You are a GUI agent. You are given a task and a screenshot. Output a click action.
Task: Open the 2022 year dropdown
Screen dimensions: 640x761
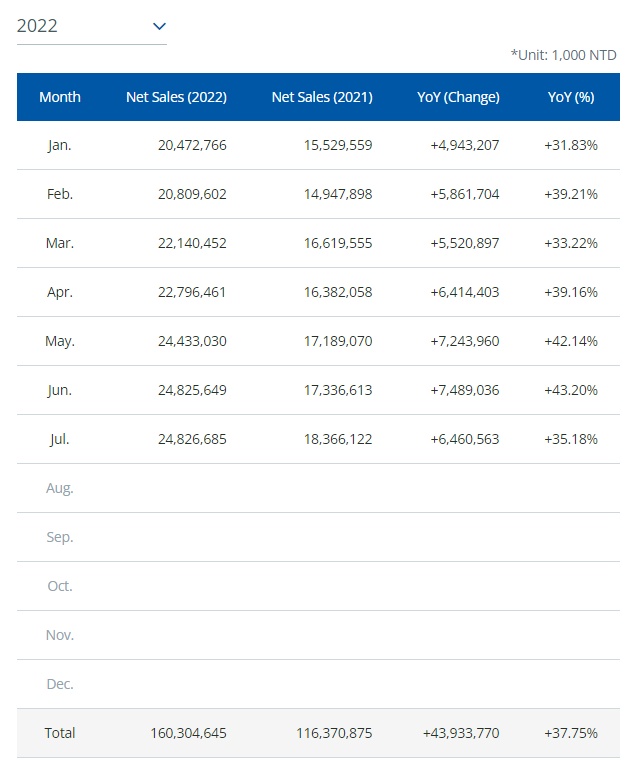pos(90,26)
